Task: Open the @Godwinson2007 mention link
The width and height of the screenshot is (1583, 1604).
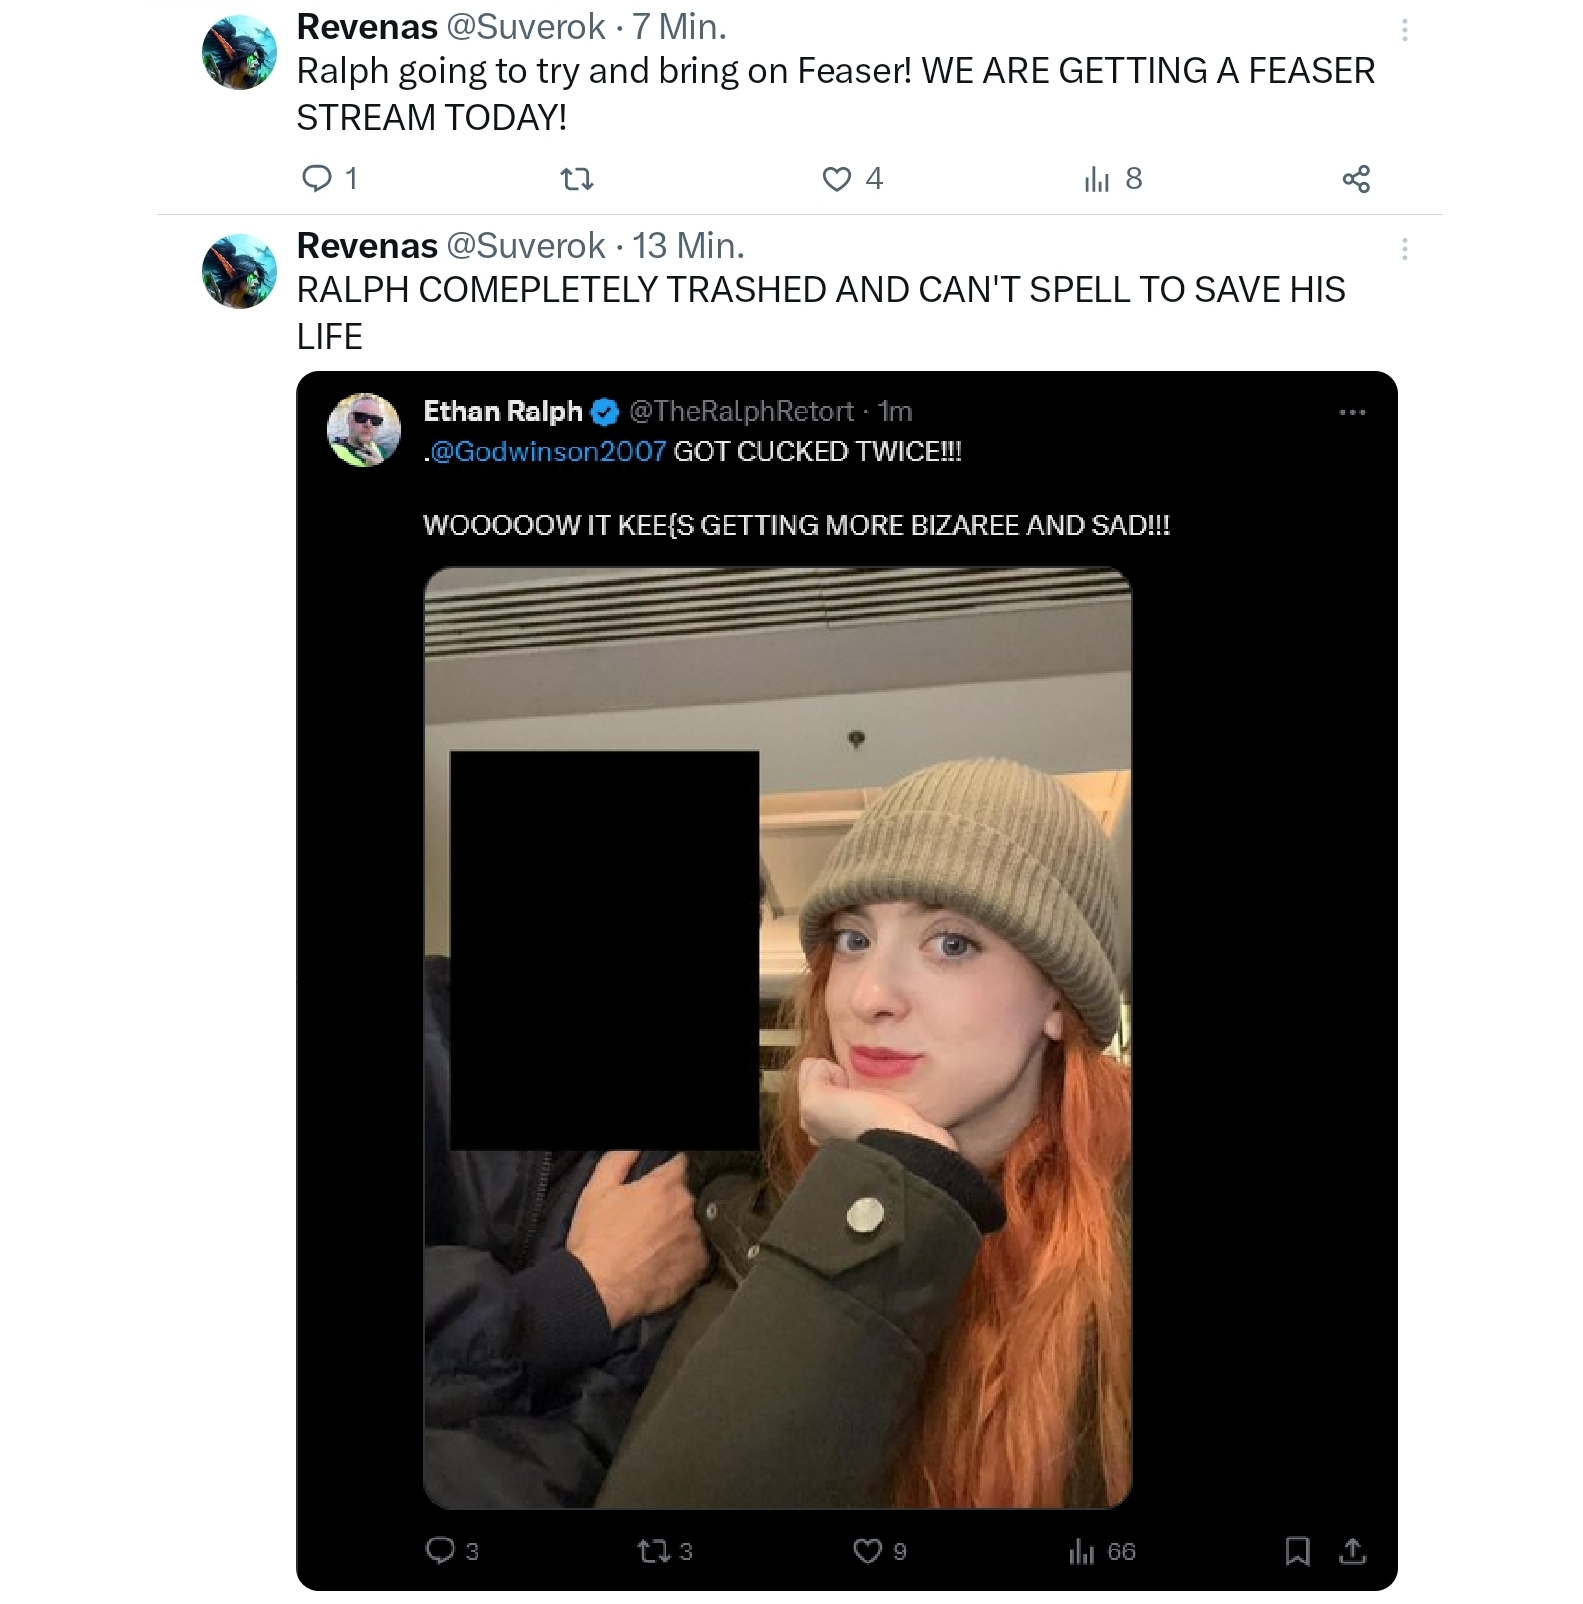Action: pyautogui.click(x=547, y=451)
